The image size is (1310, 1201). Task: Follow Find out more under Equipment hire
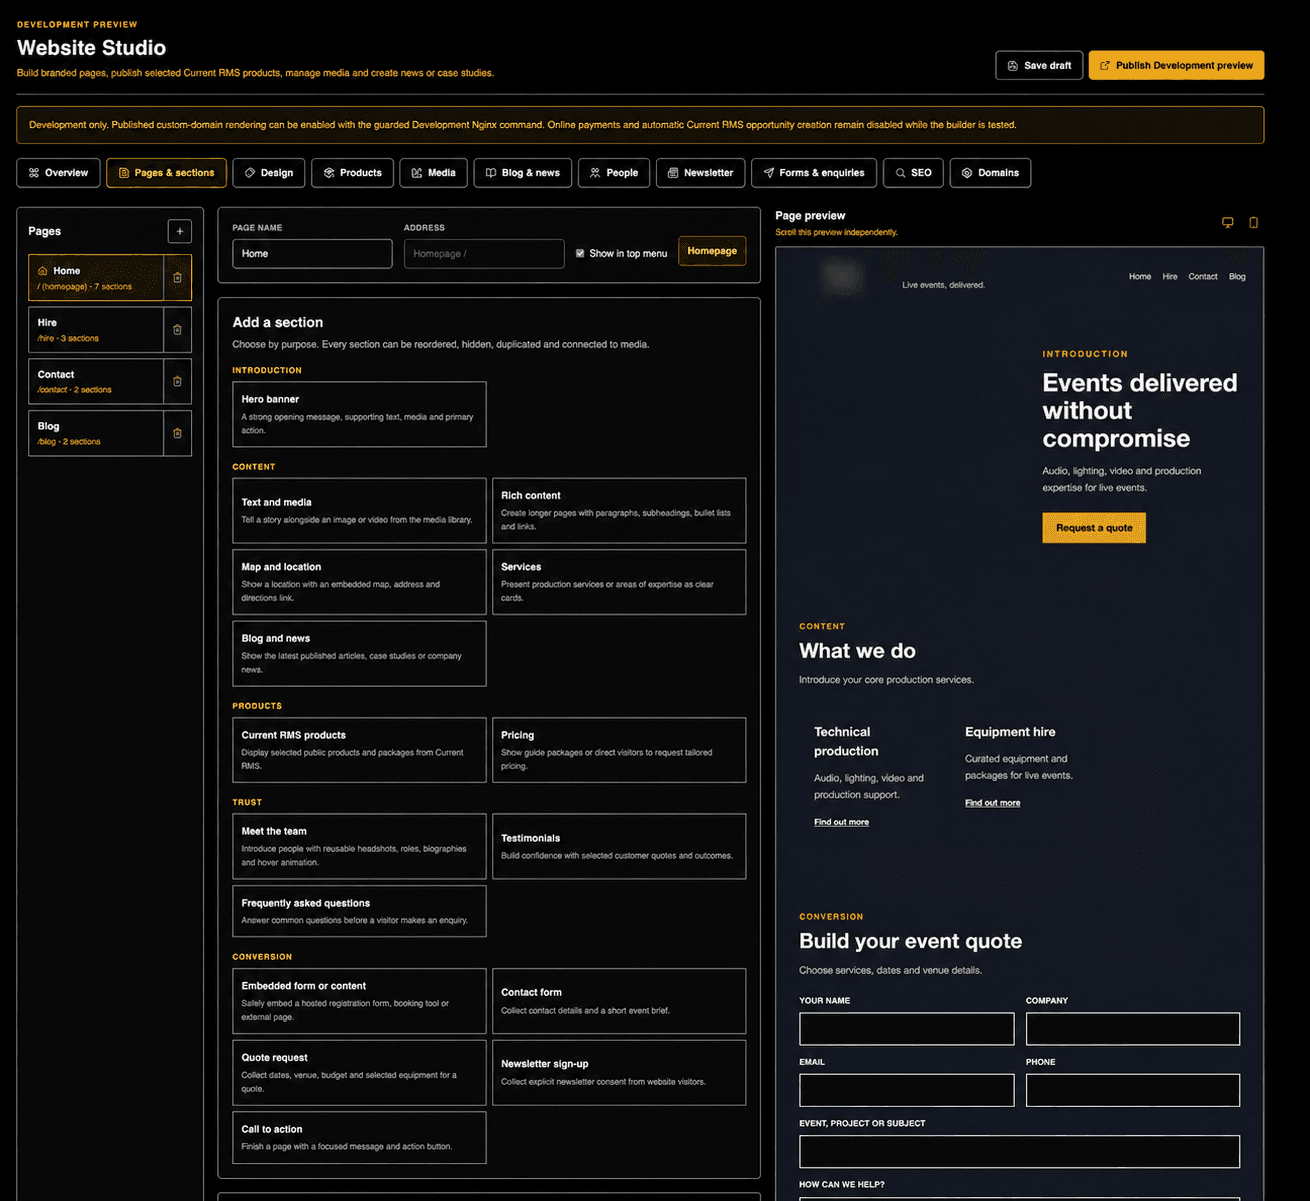point(992,803)
